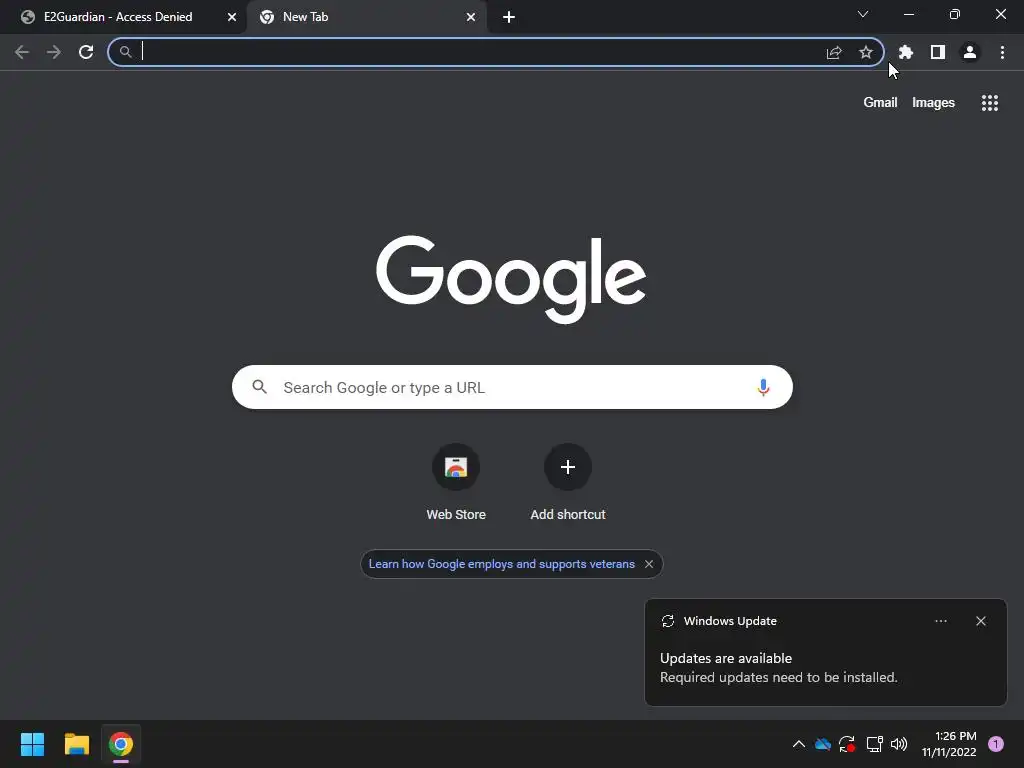
Task: Open the Extensions puzzle icon
Action: pos(906,52)
